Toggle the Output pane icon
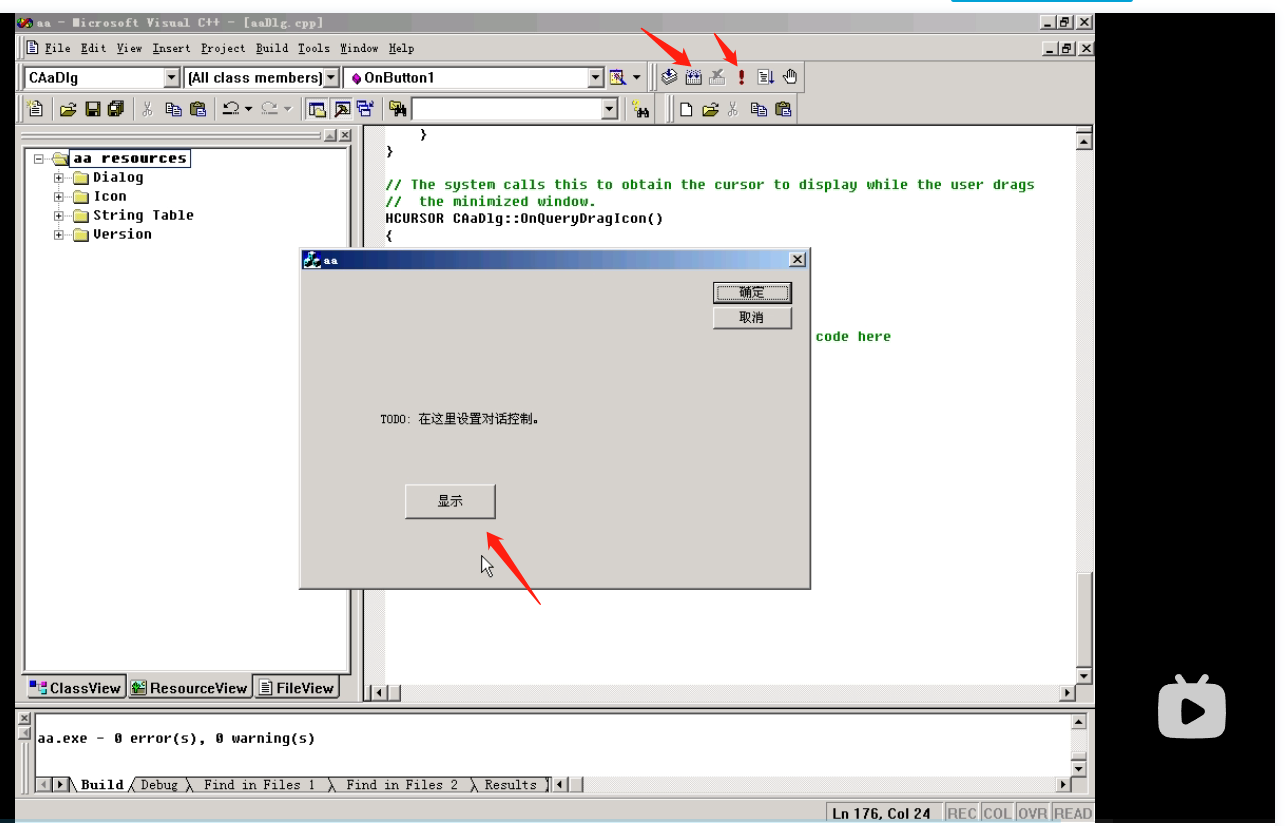 coord(341,109)
